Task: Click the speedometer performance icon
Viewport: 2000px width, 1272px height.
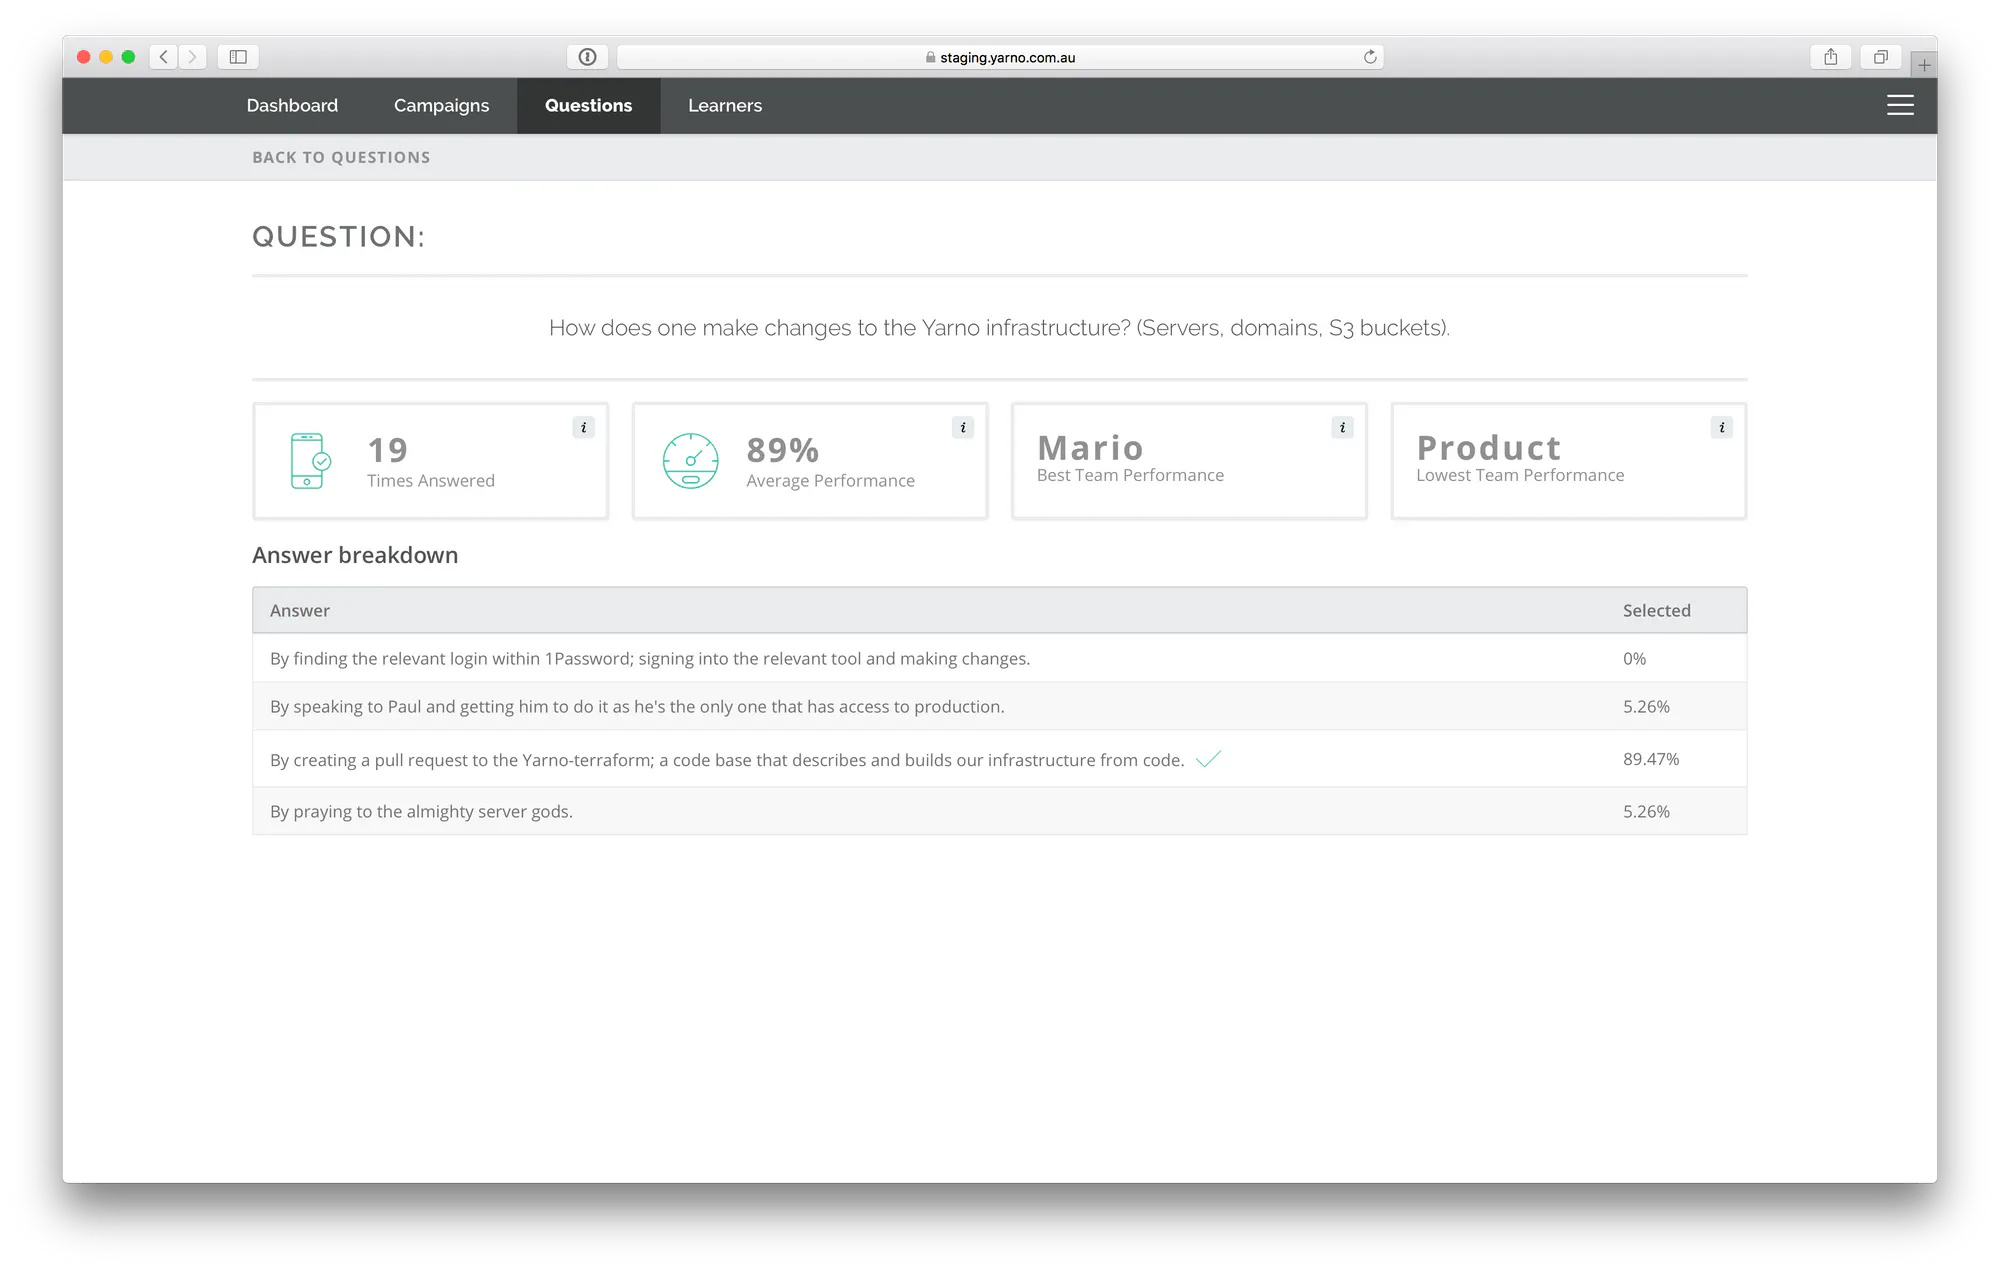Action: coord(690,460)
